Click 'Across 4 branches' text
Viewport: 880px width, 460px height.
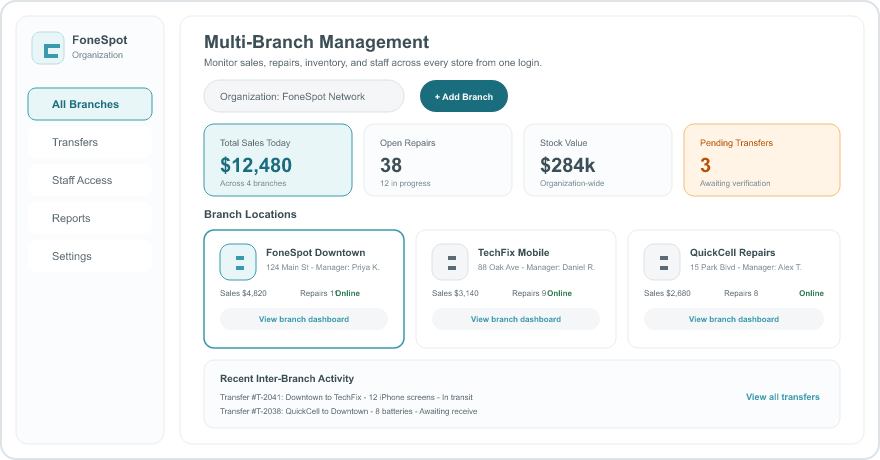click(x=253, y=183)
